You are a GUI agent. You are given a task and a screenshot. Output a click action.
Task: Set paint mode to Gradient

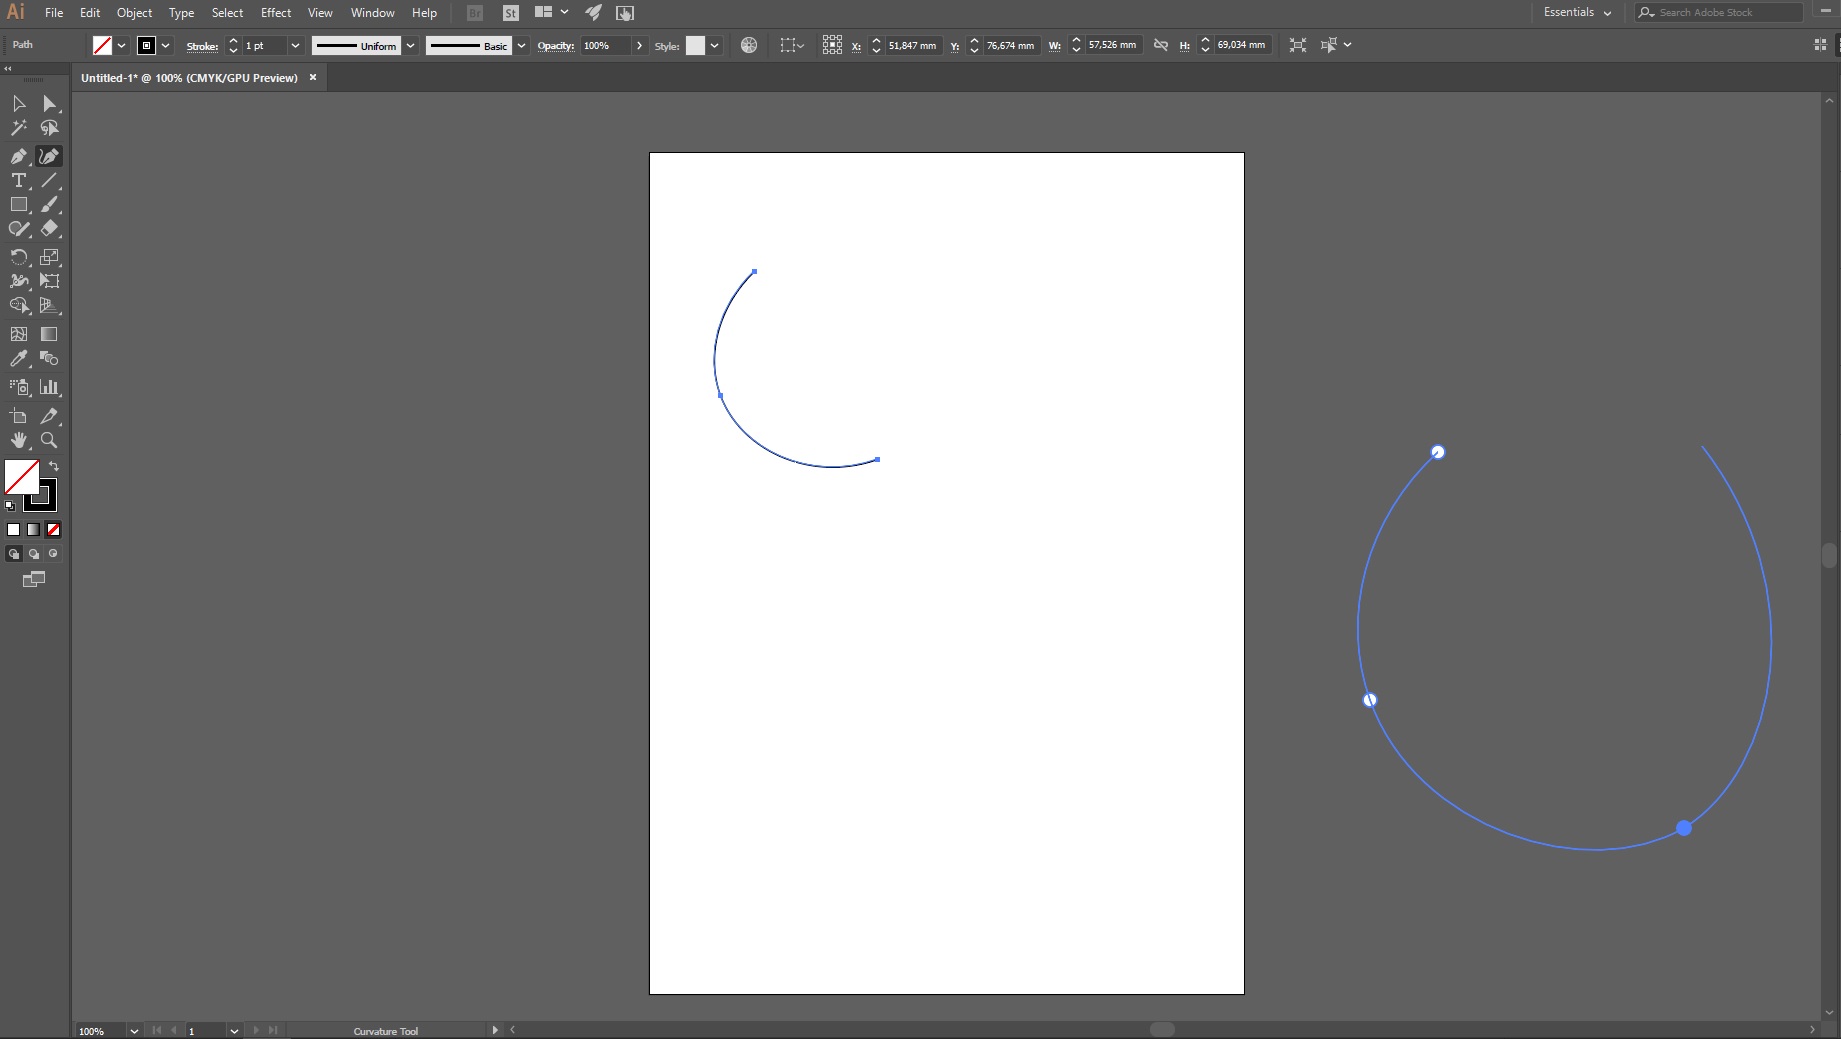[34, 530]
